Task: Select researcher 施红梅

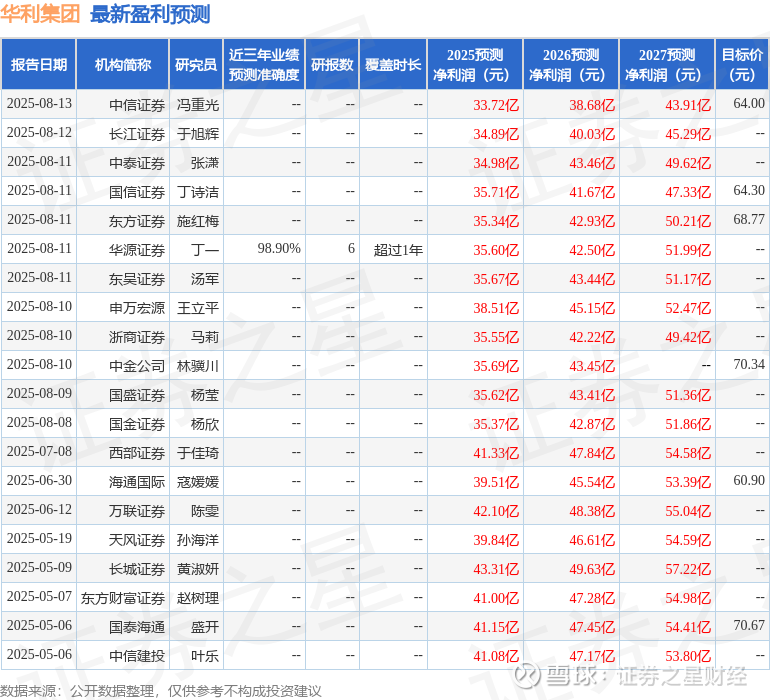Action: (x=197, y=221)
